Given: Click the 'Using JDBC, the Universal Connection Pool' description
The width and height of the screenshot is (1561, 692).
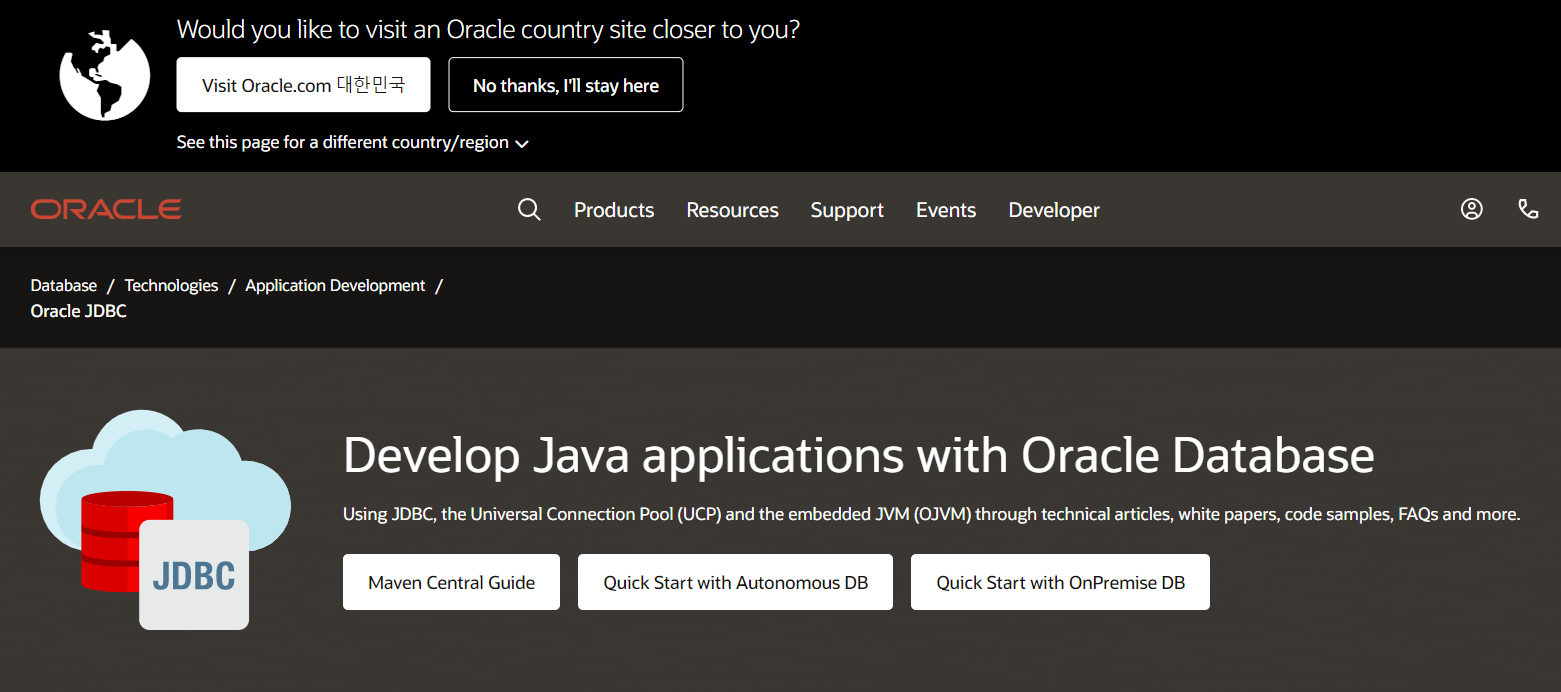Looking at the screenshot, I should coord(931,514).
